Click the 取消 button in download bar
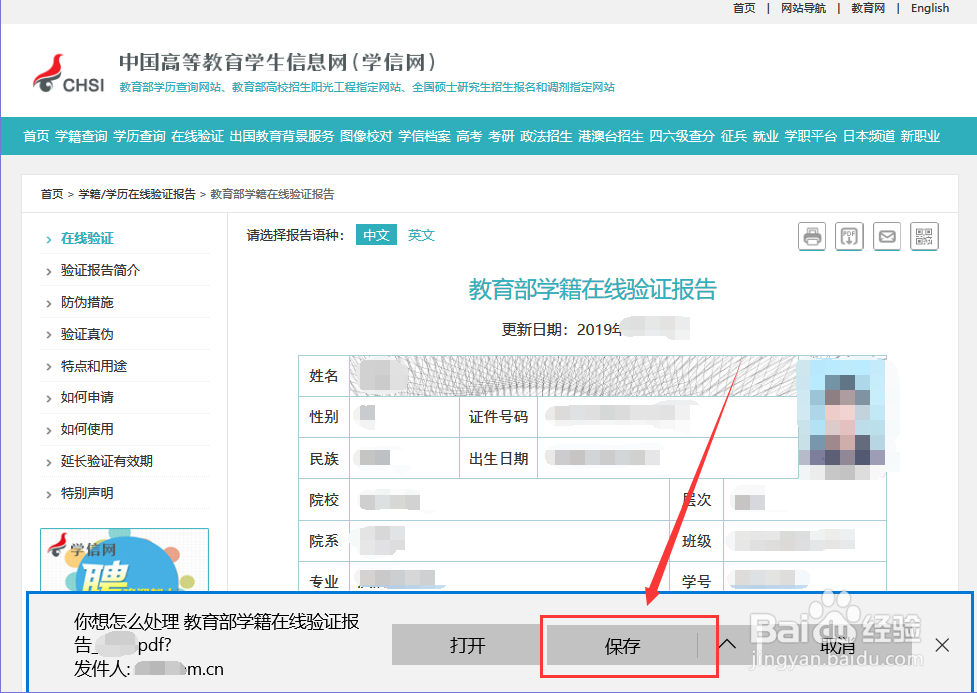The height and width of the screenshot is (693, 977). 838,646
